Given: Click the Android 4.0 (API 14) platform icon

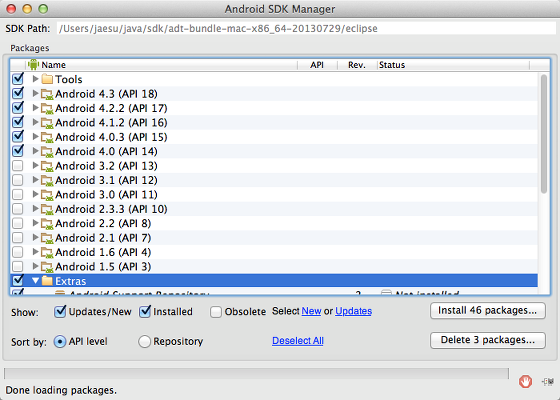Looking at the screenshot, I should click(47, 151).
